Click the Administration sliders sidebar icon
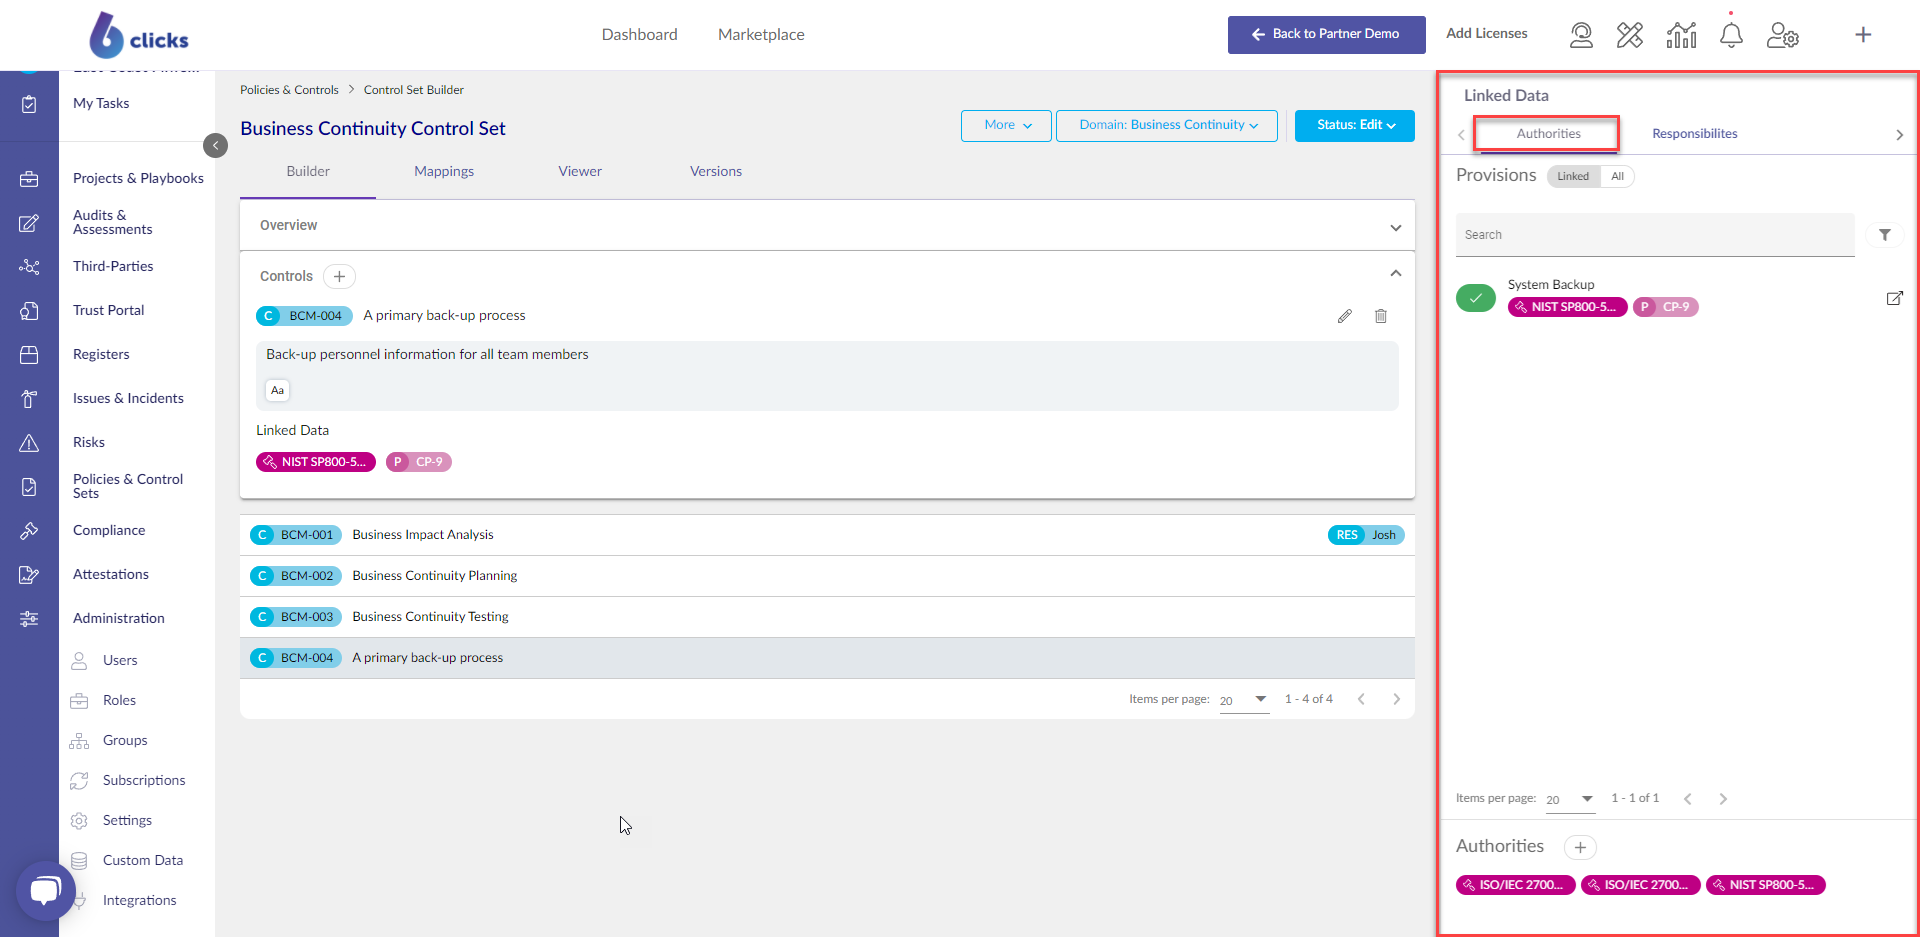This screenshot has height=937, width=1920. click(29, 619)
